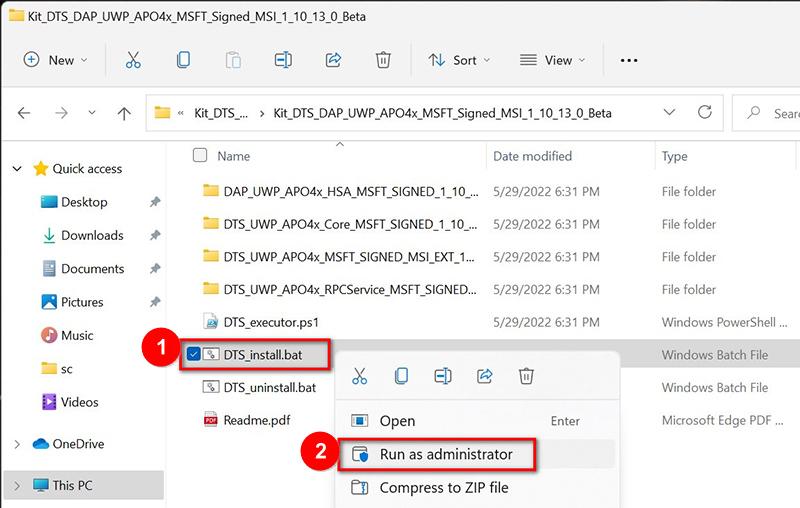
Task: Expand the address bar history dropdown
Action: pos(669,112)
